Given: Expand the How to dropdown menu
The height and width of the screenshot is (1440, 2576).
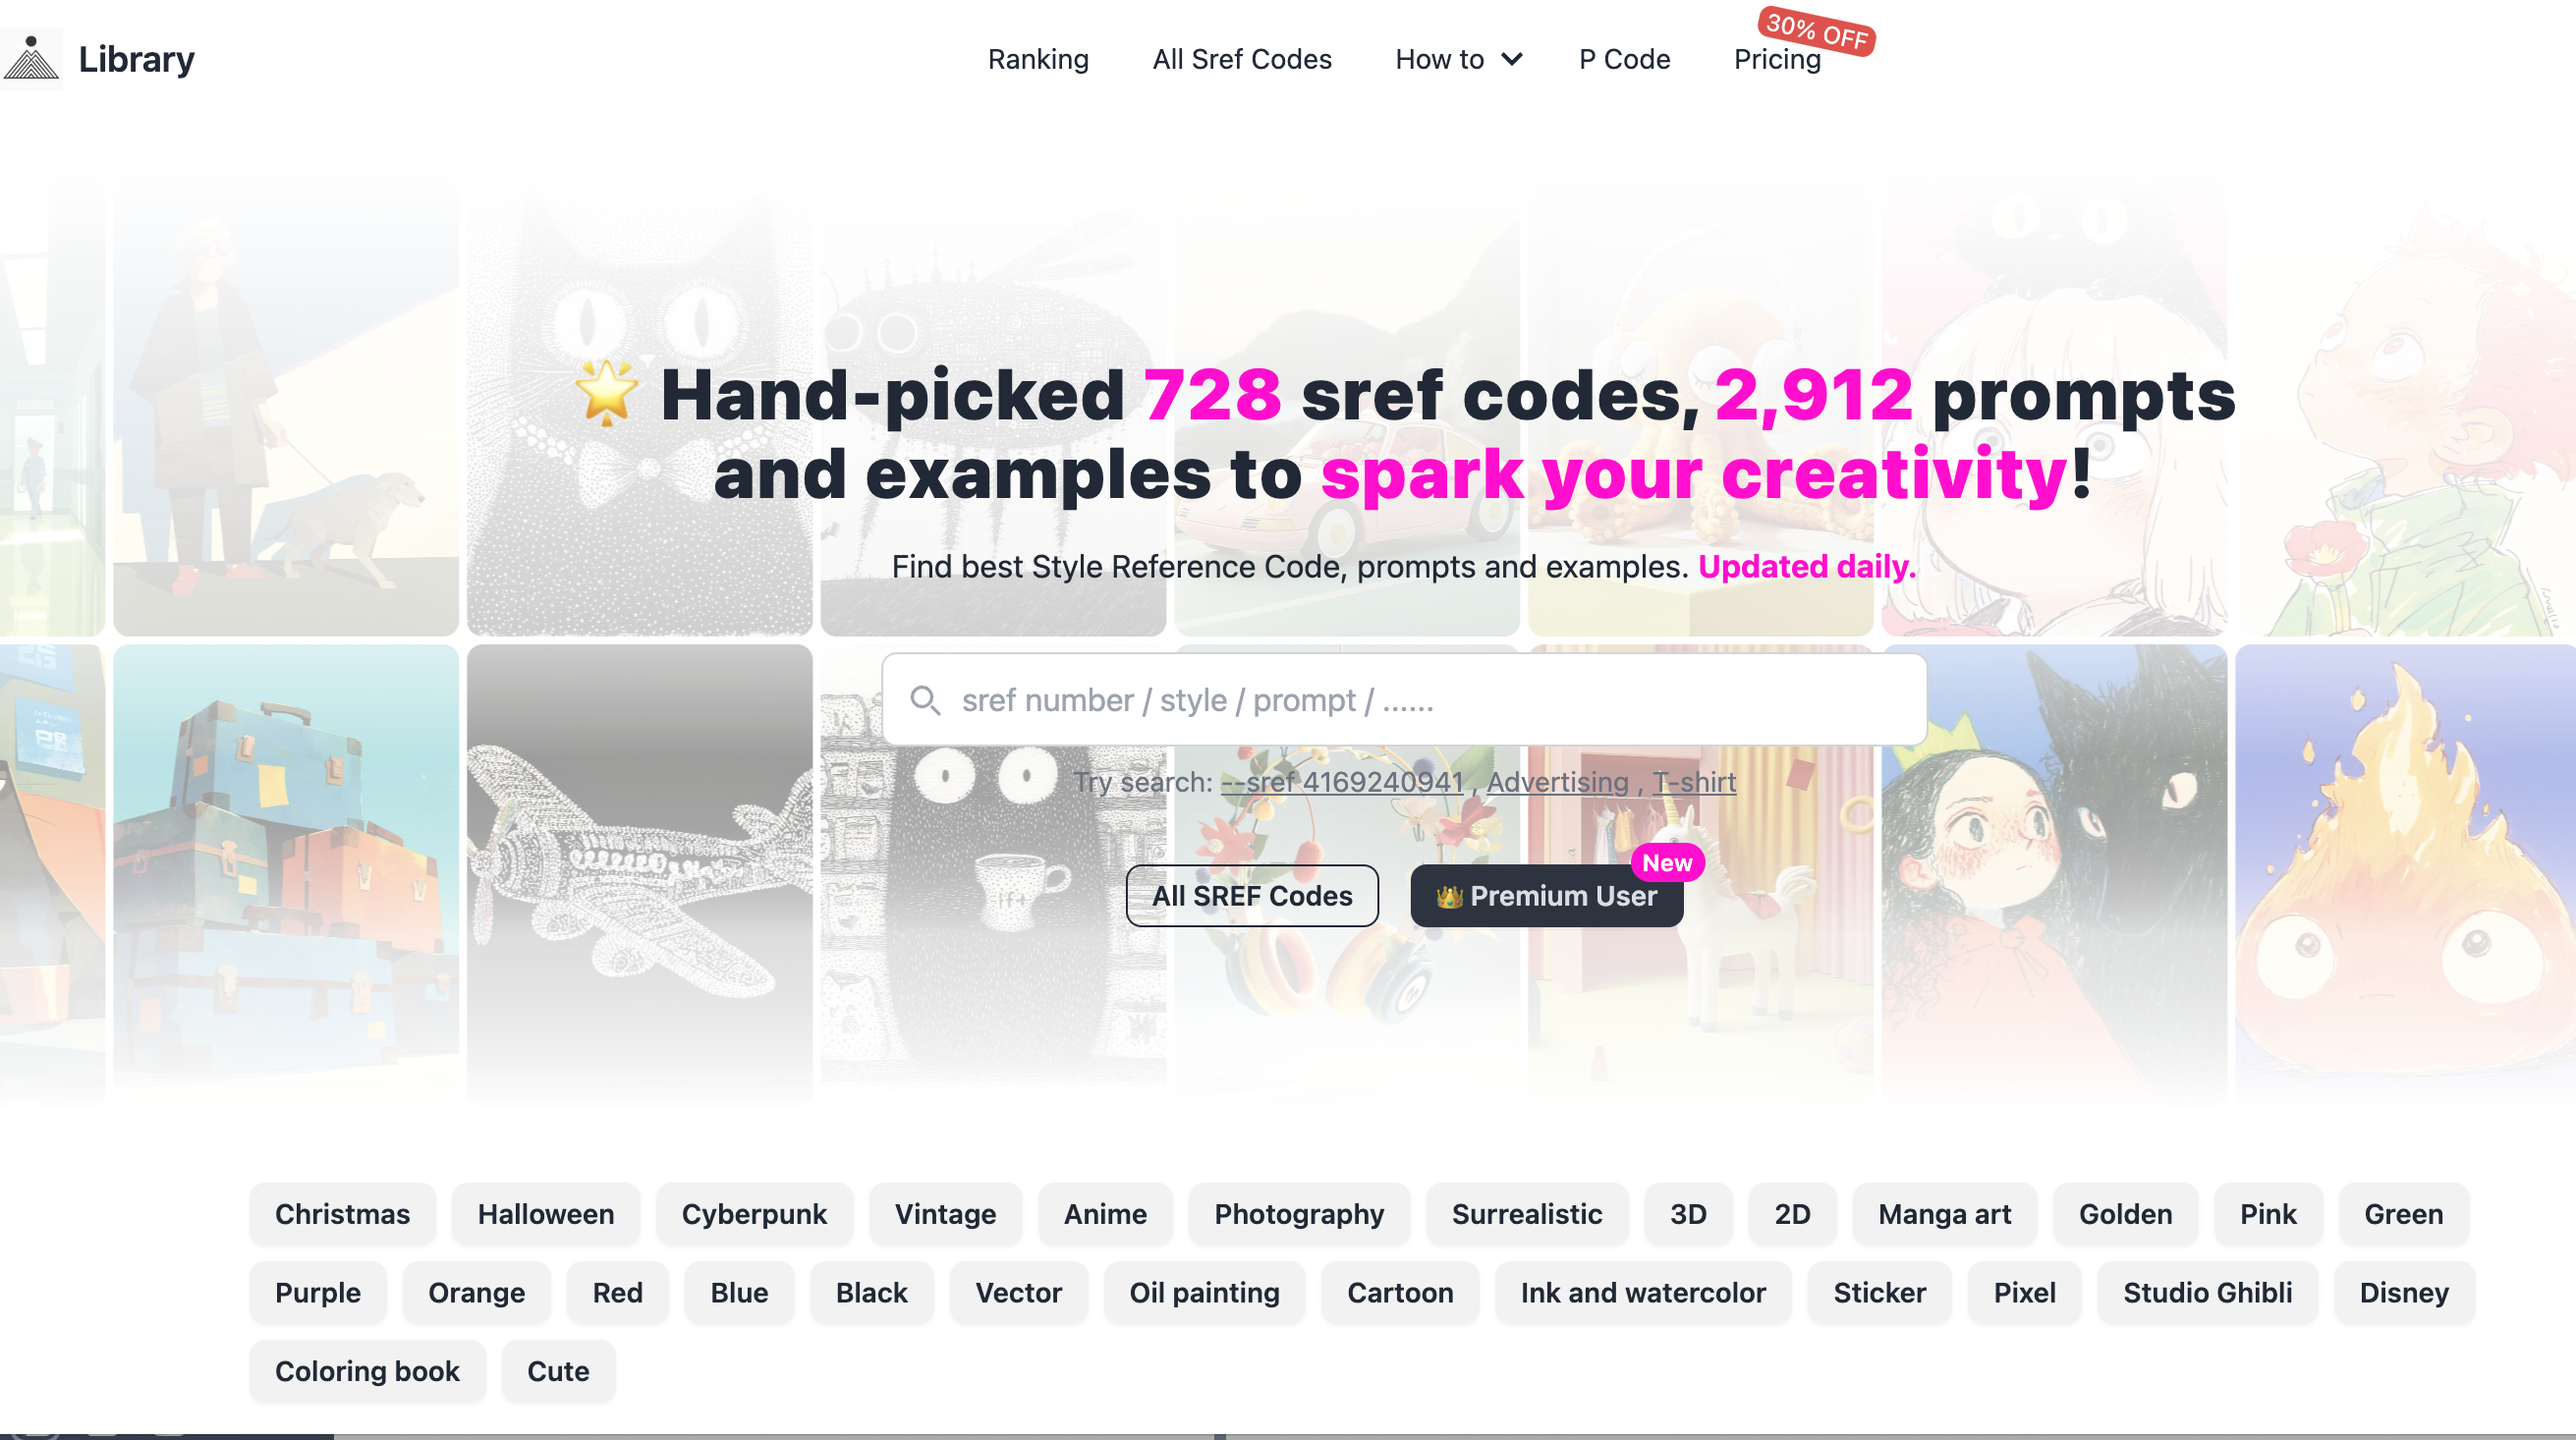Looking at the screenshot, I should (1456, 58).
